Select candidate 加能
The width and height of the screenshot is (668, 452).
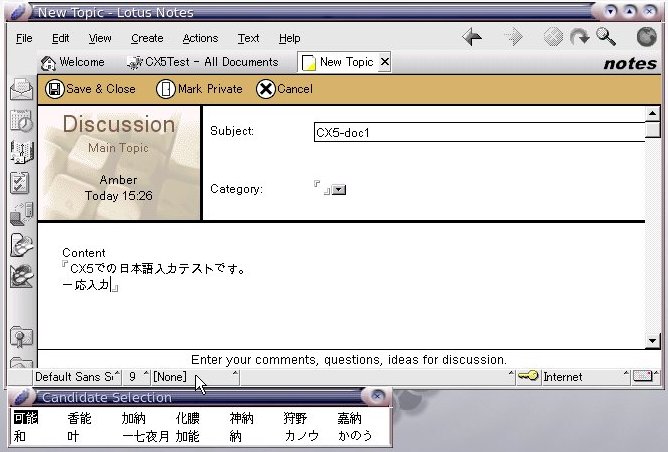pos(187,436)
